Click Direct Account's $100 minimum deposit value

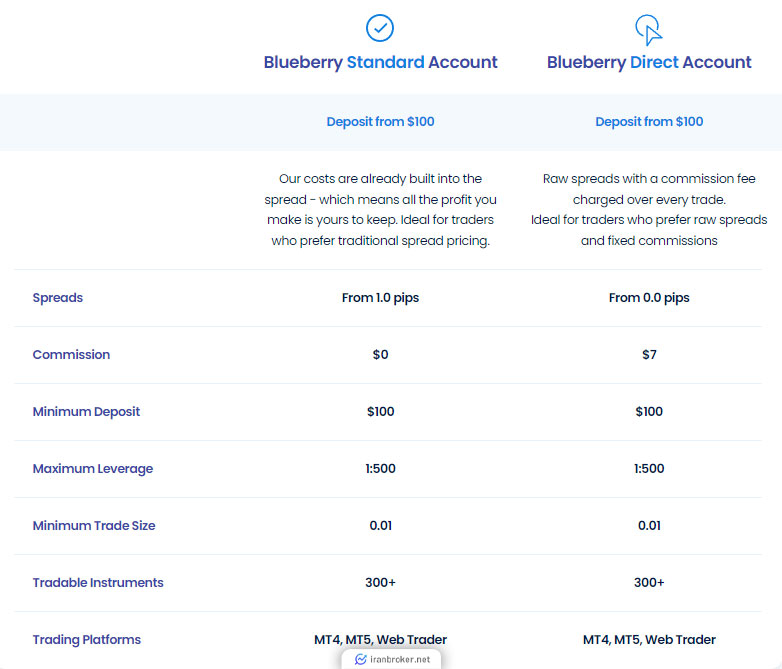pos(649,412)
